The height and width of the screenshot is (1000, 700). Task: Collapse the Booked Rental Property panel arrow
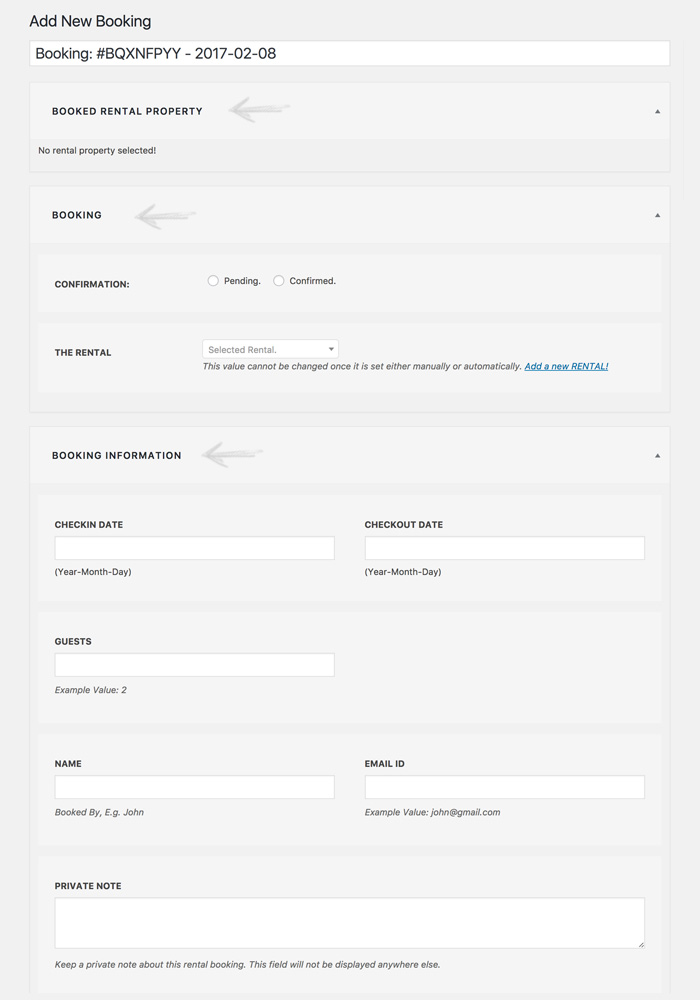tap(657, 112)
